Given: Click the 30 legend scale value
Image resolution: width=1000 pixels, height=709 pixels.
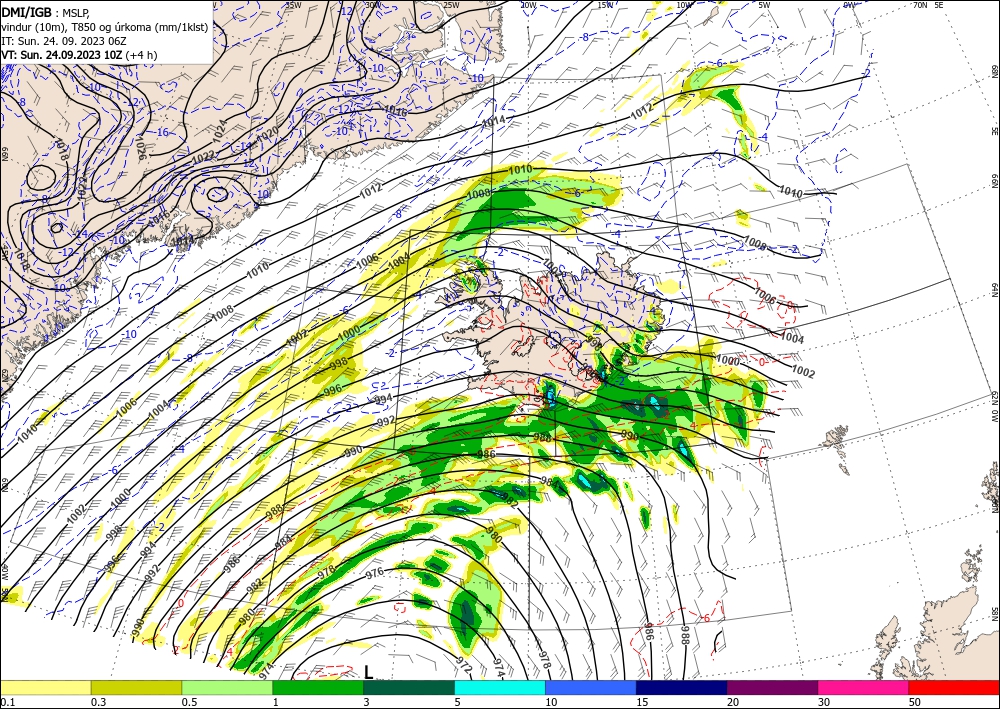Looking at the screenshot, I should (825, 702).
